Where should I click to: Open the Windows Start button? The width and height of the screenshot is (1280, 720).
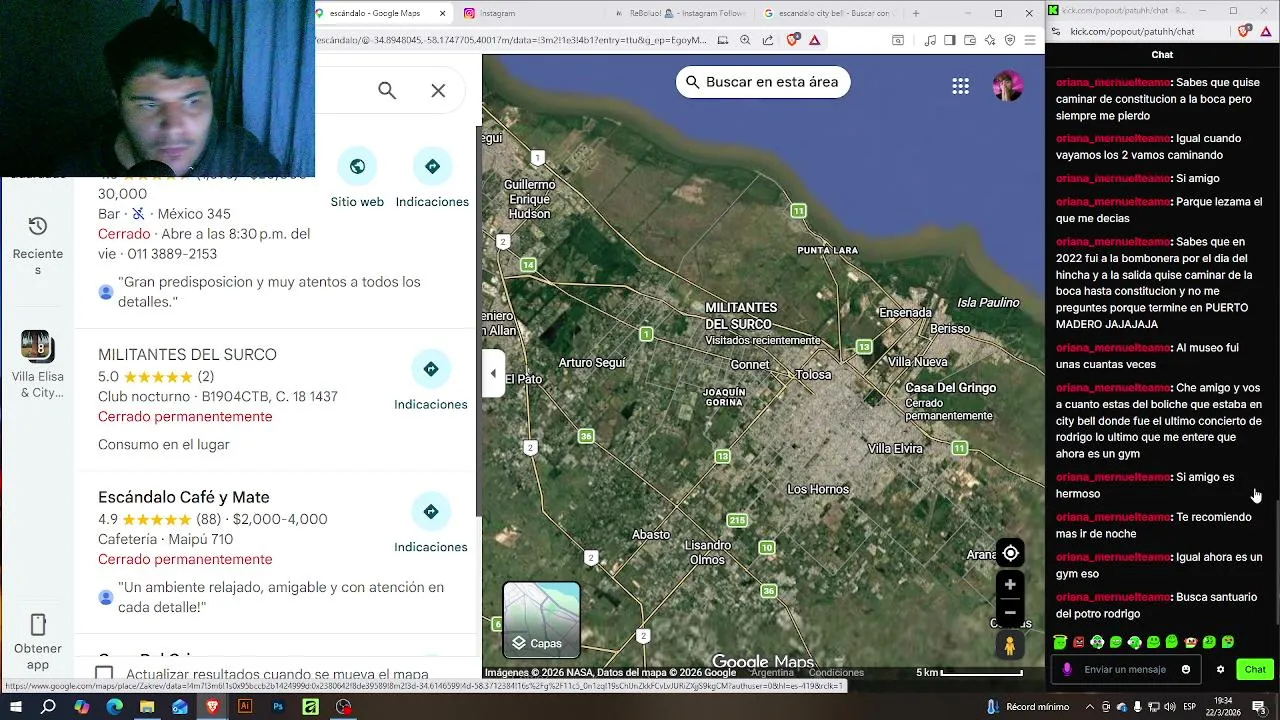(16, 707)
